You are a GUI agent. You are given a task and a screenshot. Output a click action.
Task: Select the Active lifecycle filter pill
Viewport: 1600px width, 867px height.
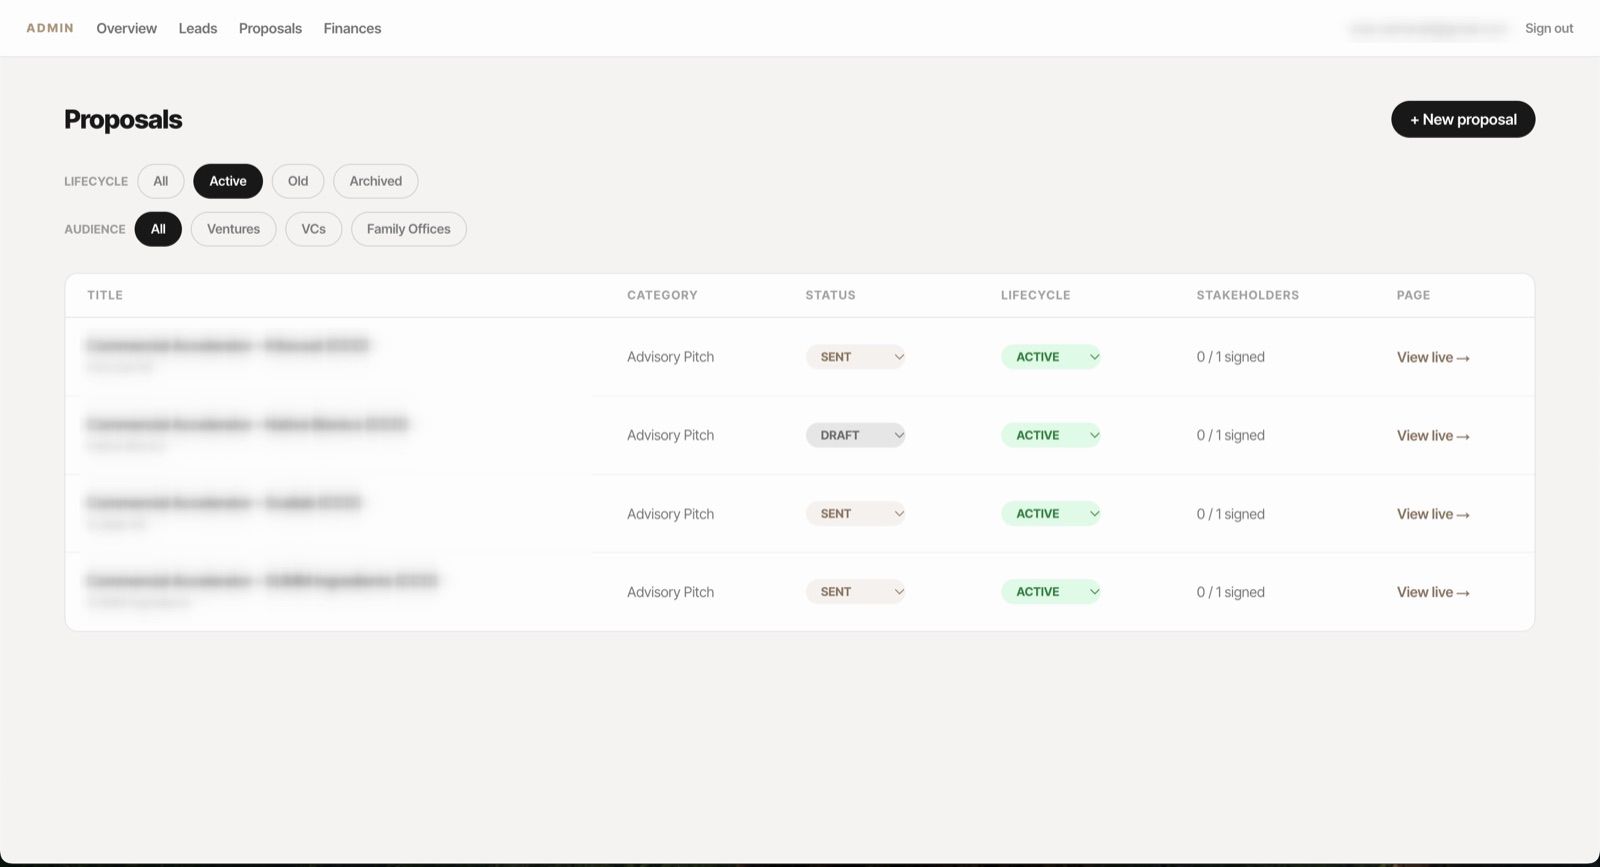pos(228,181)
